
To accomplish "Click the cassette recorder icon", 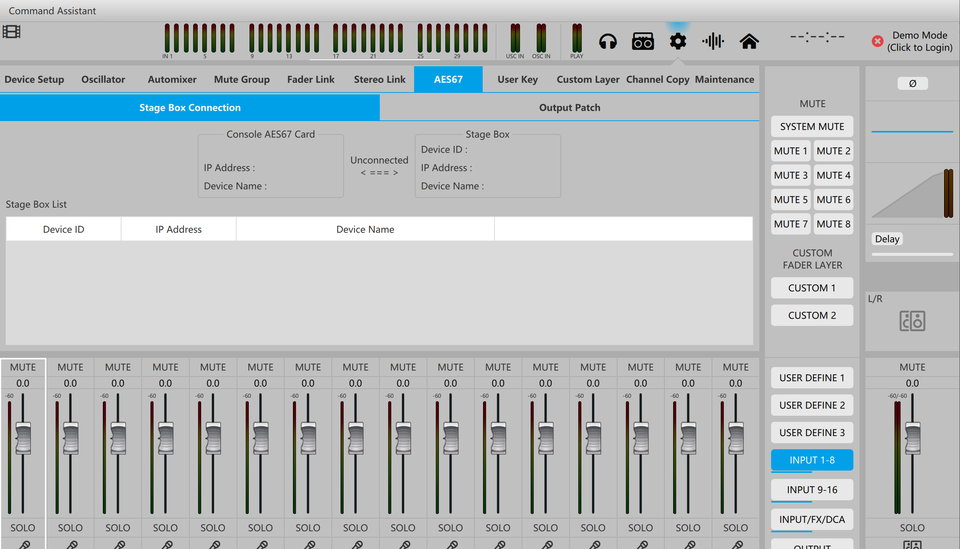I will (642, 41).
